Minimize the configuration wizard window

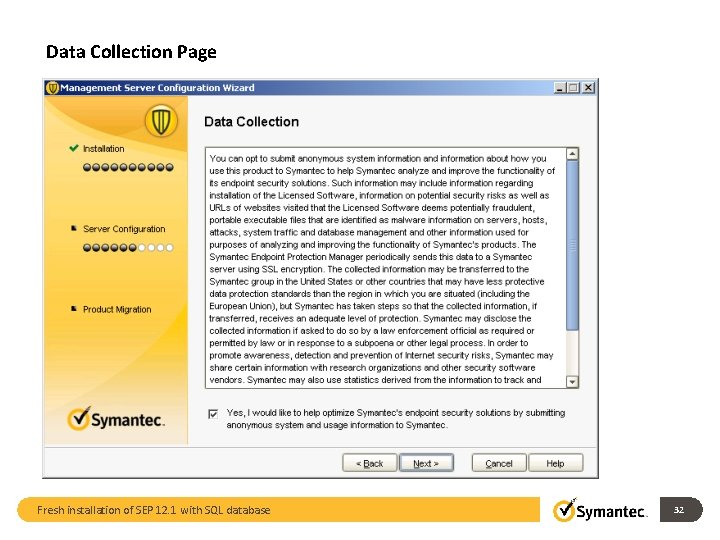pos(559,88)
